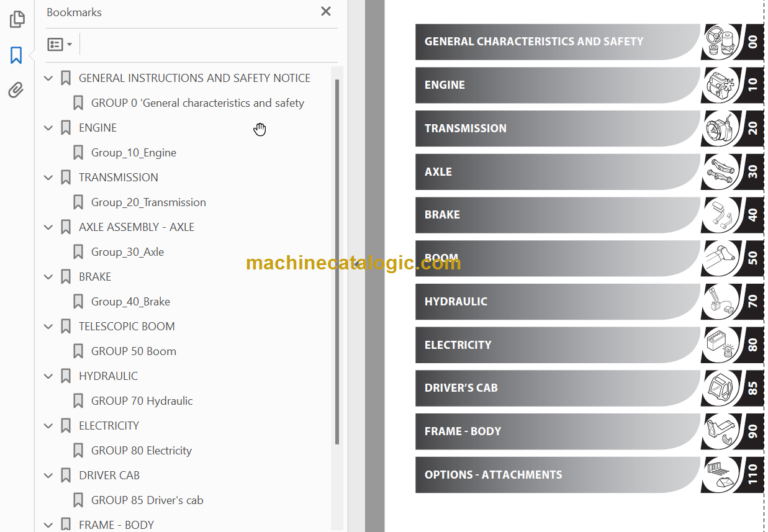Click the BRAKE section banner on page
Viewport: 768px width, 532px height.
(x=558, y=215)
